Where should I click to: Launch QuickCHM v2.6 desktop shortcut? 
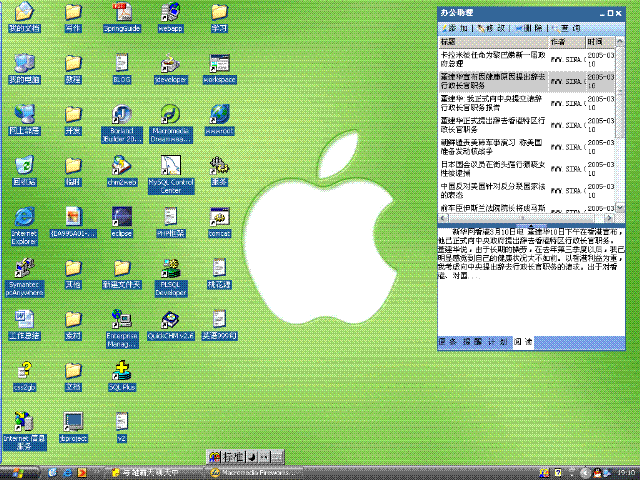click(x=171, y=325)
